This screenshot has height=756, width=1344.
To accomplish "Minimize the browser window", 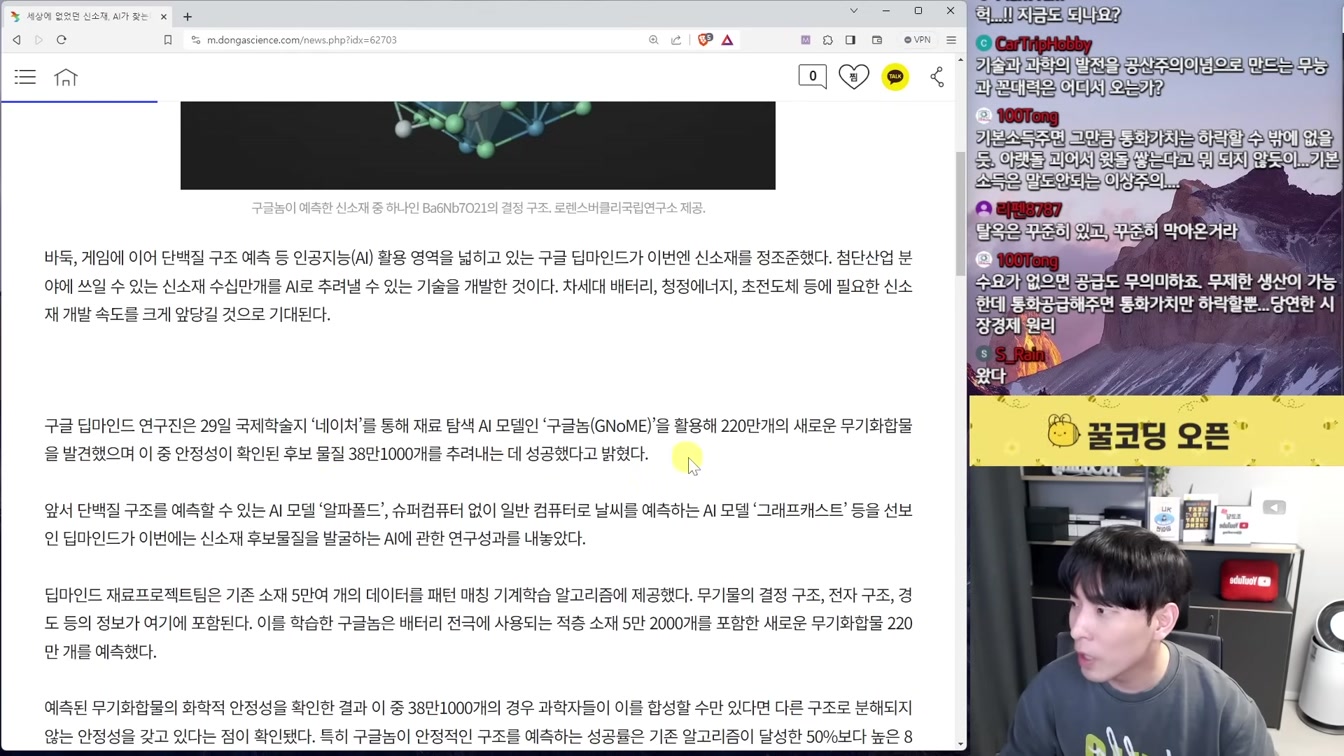I will [886, 11].
